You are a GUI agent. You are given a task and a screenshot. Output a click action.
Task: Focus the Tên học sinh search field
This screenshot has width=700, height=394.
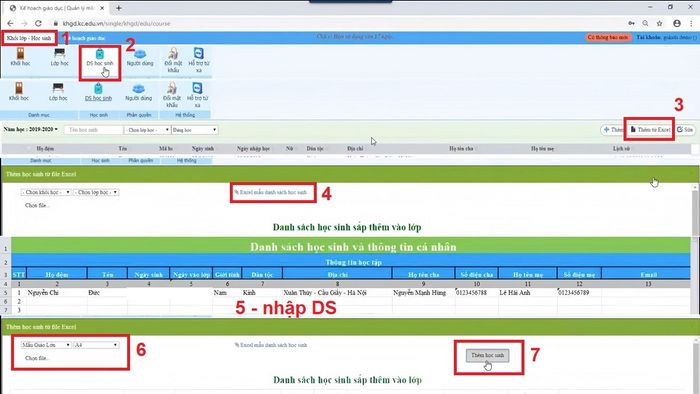[x=93, y=130]
